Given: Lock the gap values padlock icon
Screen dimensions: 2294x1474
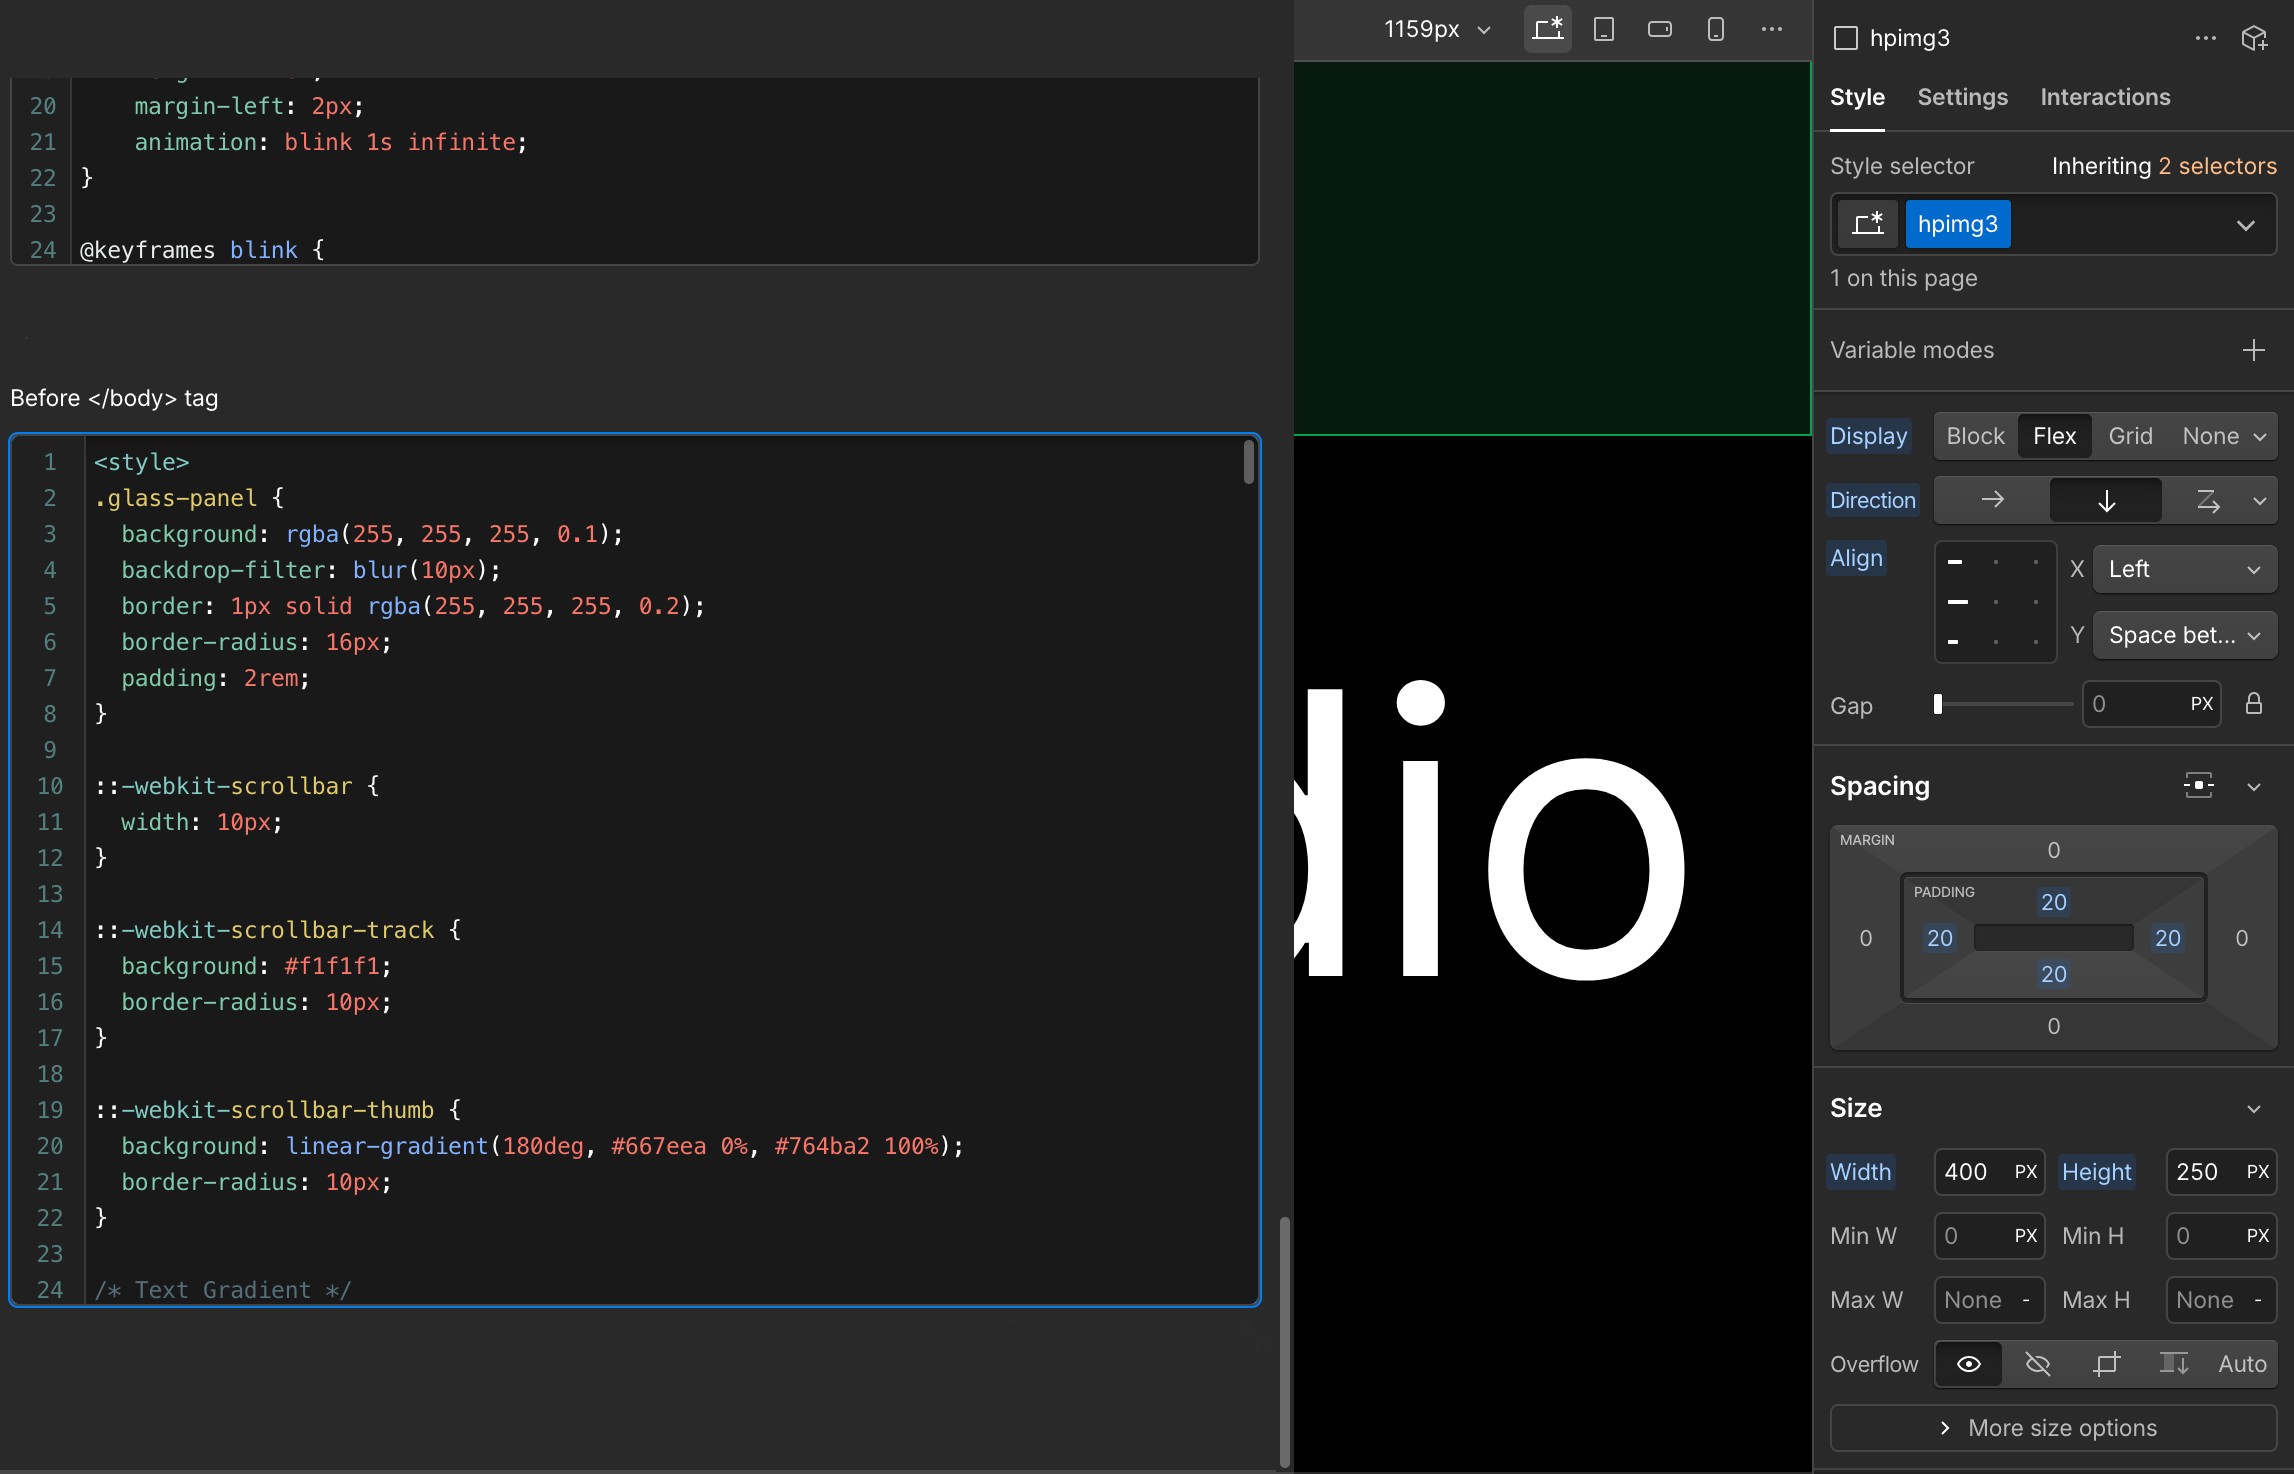Looking at the screenshot, I should 2254,704.
